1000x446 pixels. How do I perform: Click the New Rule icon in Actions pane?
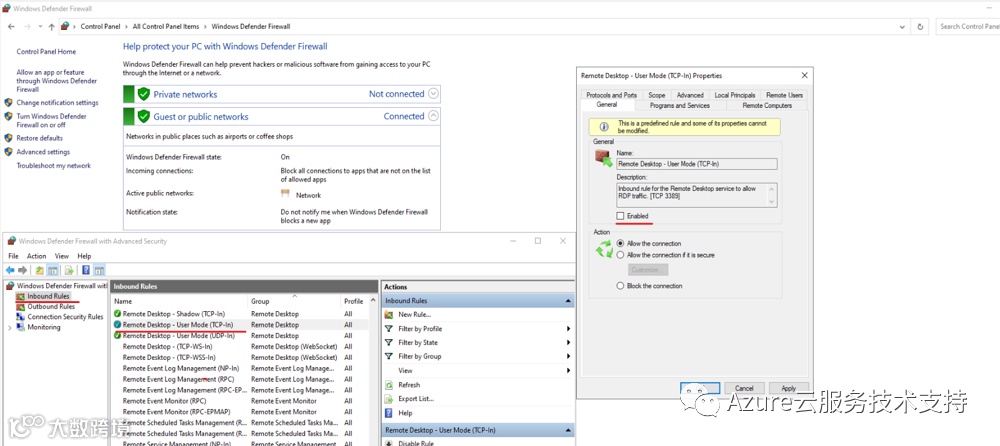point(389,315)
